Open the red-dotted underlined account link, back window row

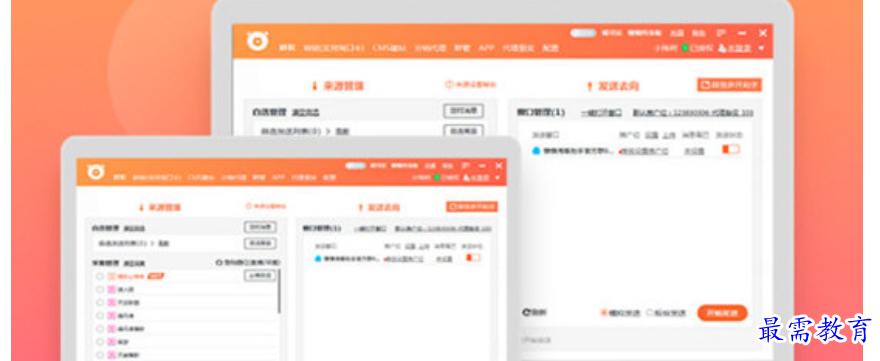tap(644, 151)
